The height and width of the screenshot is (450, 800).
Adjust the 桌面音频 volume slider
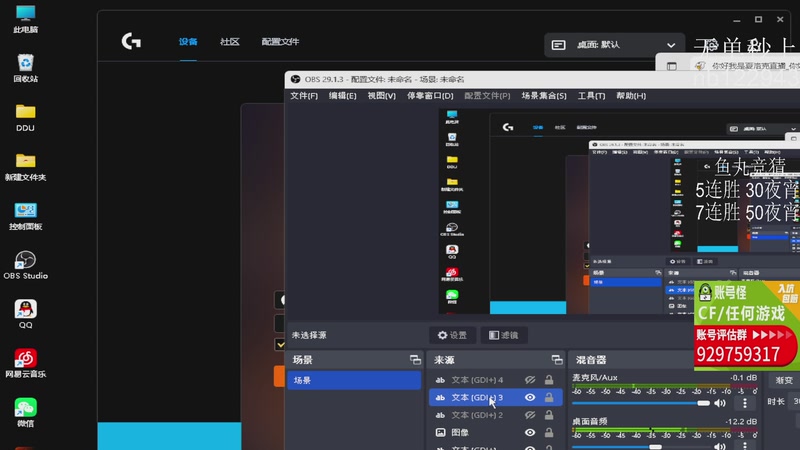[x=641, y=447]
